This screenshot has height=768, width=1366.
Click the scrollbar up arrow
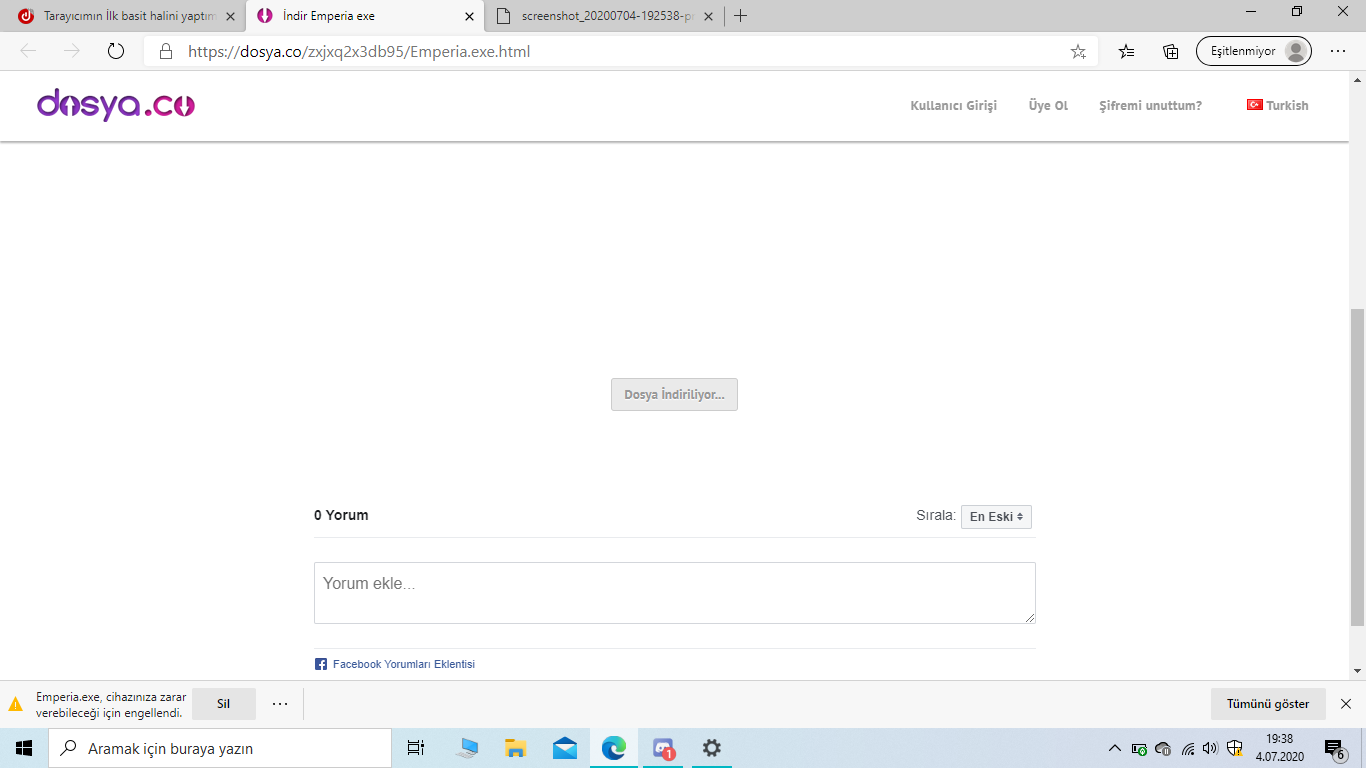coord(1357,79)
